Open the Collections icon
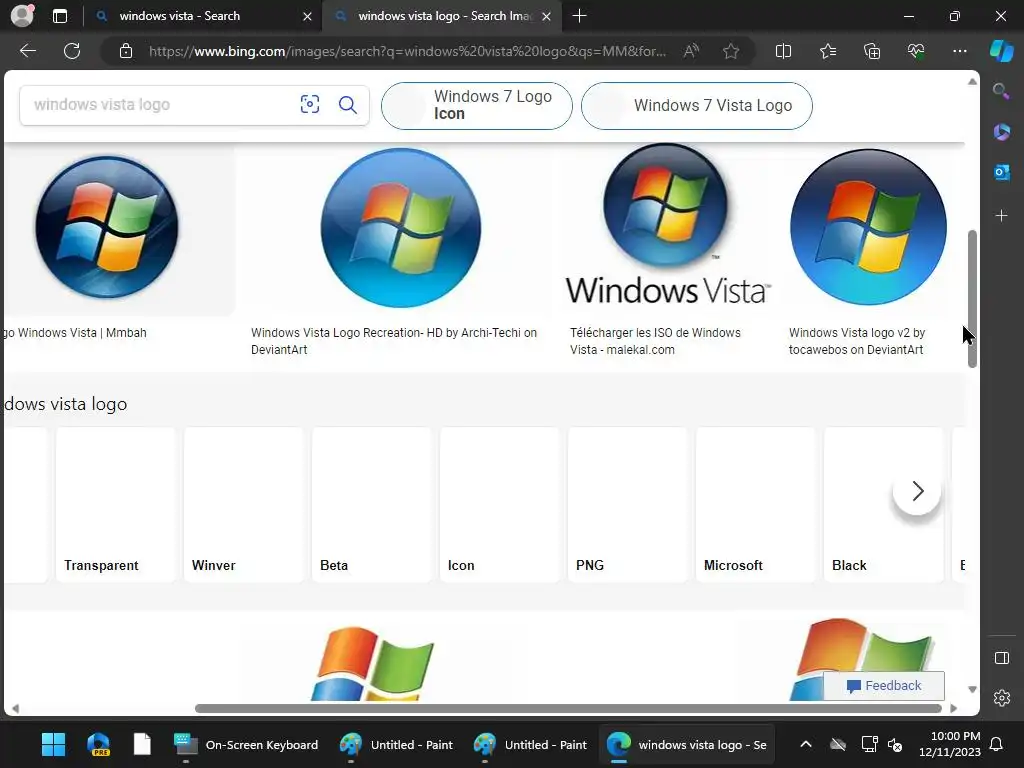This screenshot has width=1024, height=768. point(872,51)
